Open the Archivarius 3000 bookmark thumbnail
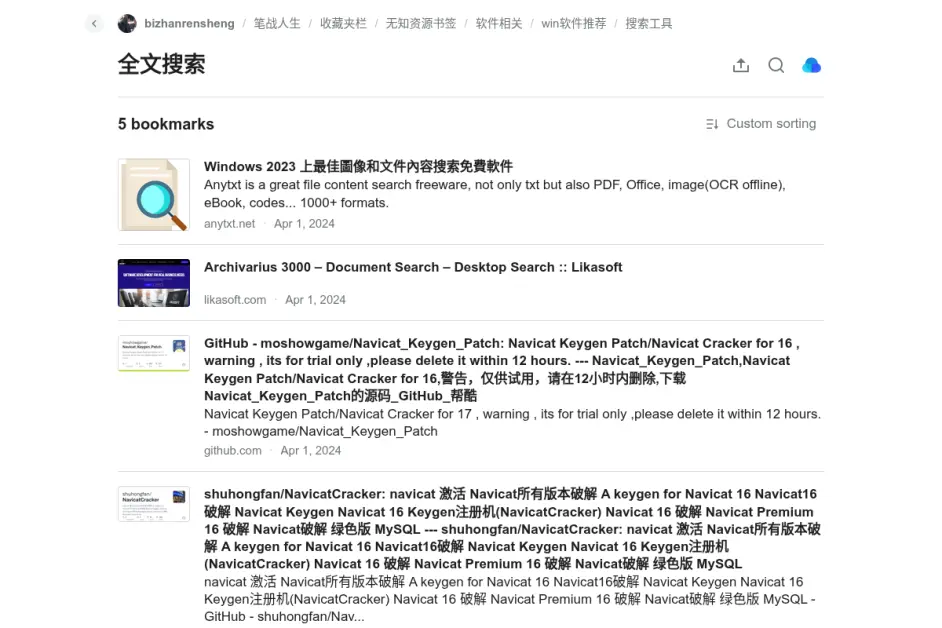This screenshot has width=942, height=628. 153,283
